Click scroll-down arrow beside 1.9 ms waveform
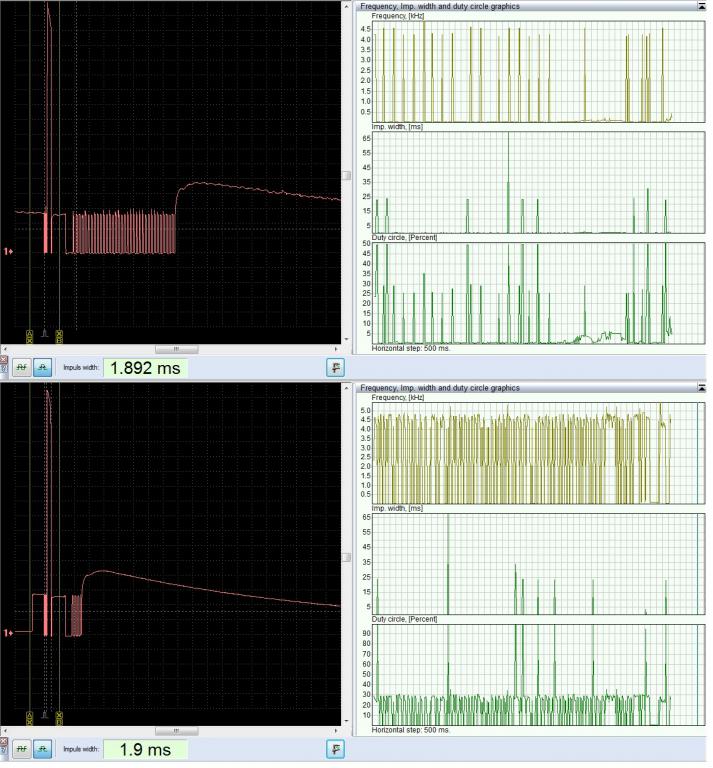This screenshot has height=768, width=713. [347, 720]
